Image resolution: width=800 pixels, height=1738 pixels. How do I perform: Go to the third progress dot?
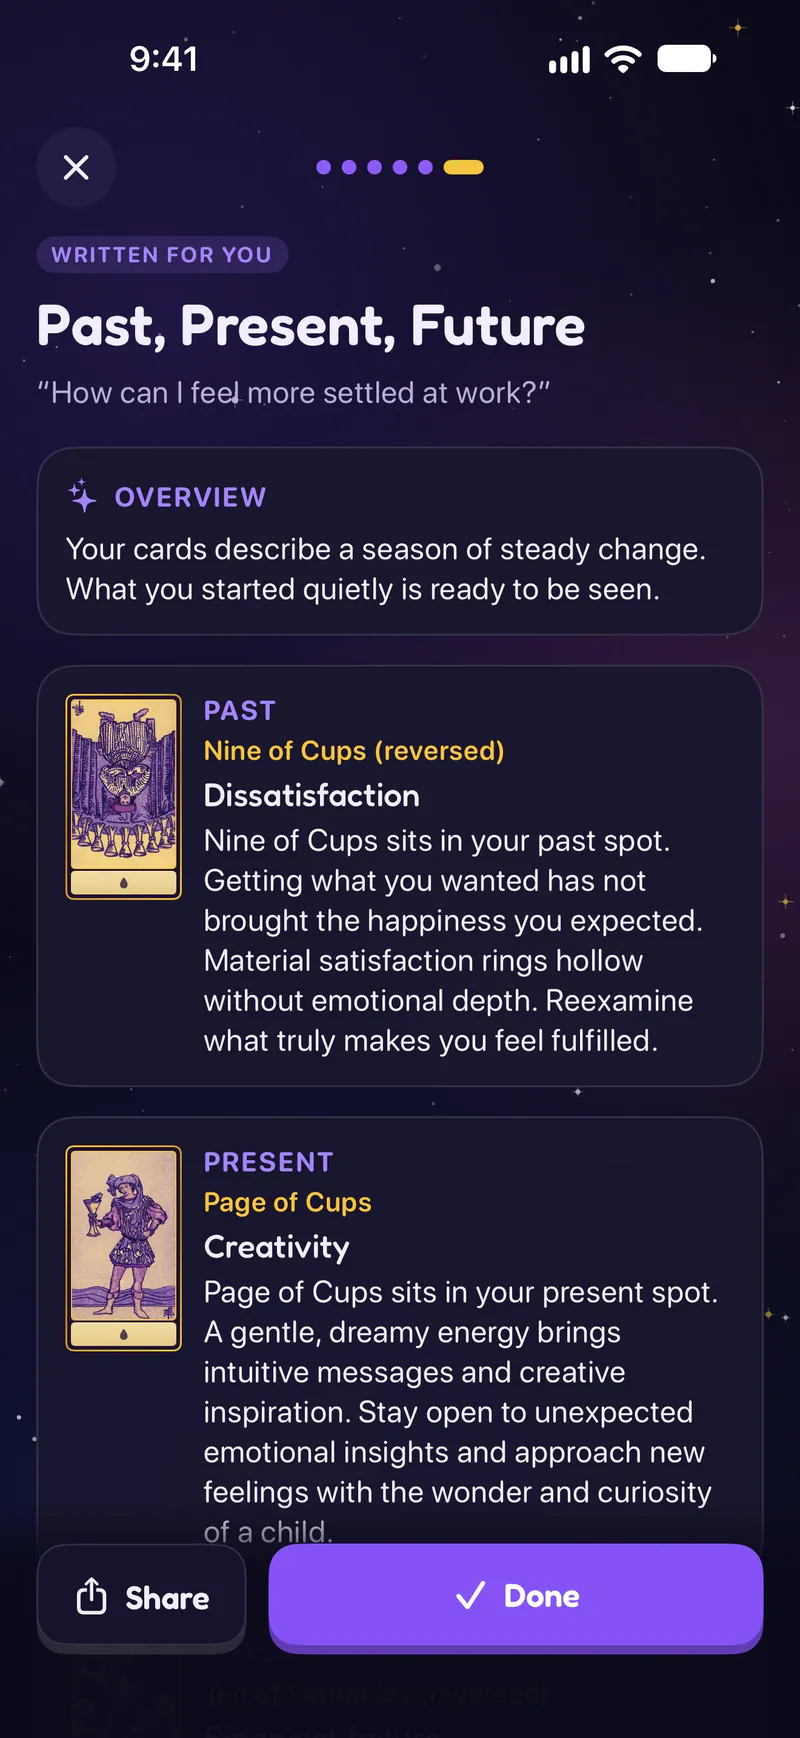[x=374, y=167]
